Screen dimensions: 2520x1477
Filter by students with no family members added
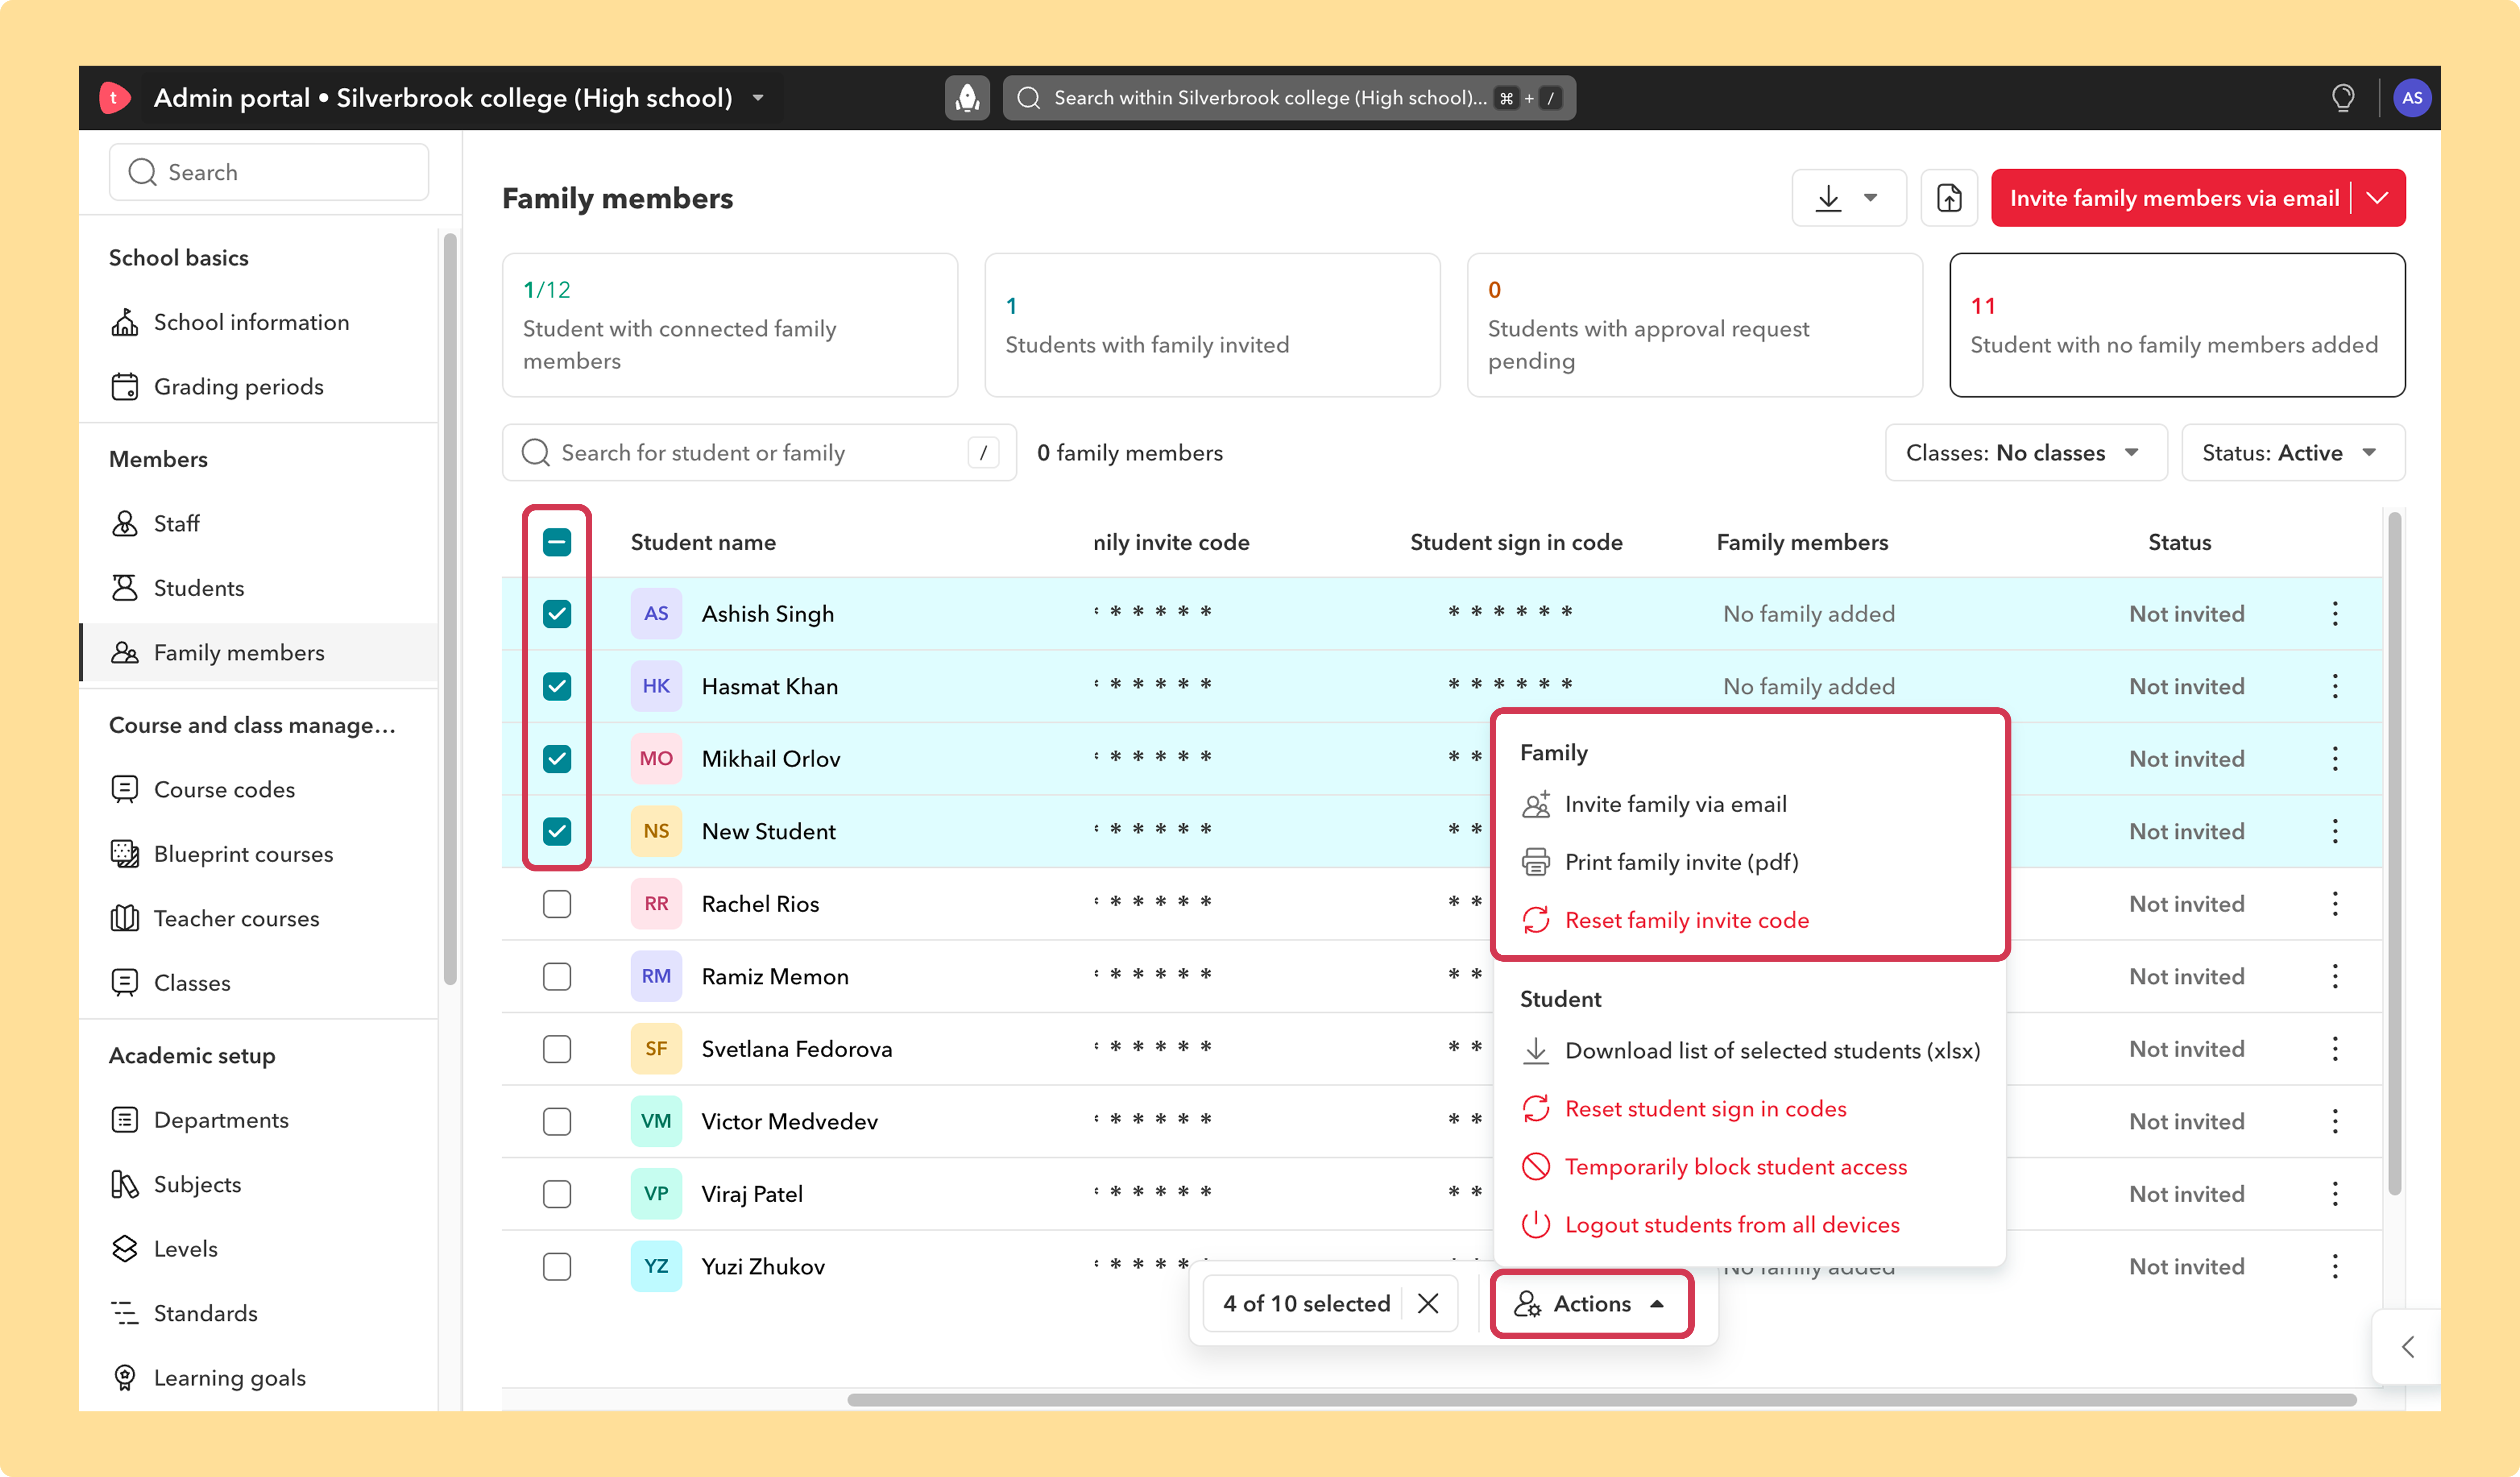coord(2177,325)
